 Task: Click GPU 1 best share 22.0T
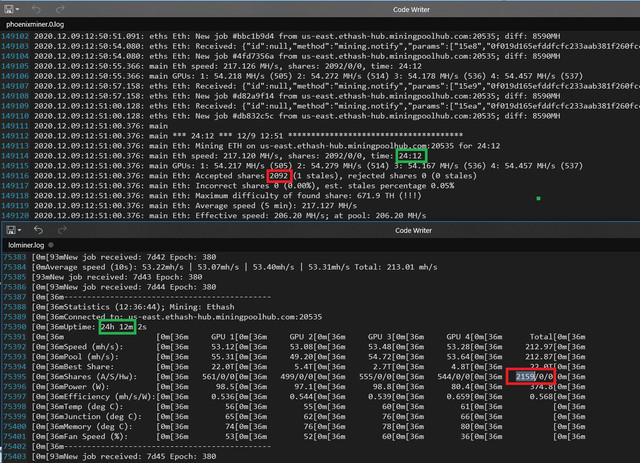(224, 367)
